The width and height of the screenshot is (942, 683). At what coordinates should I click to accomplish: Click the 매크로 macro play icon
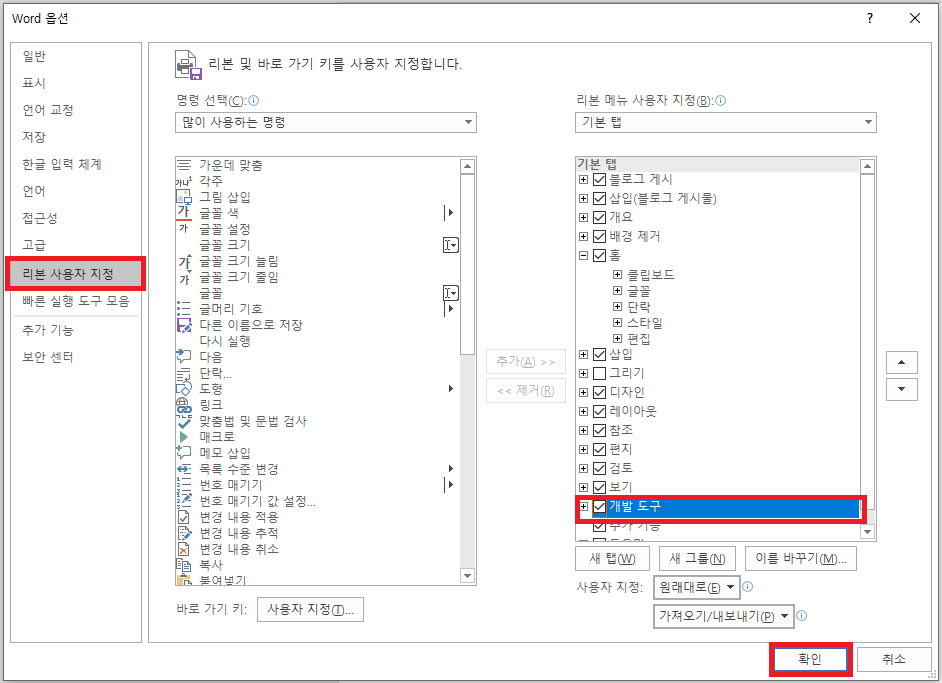(184, 437)
